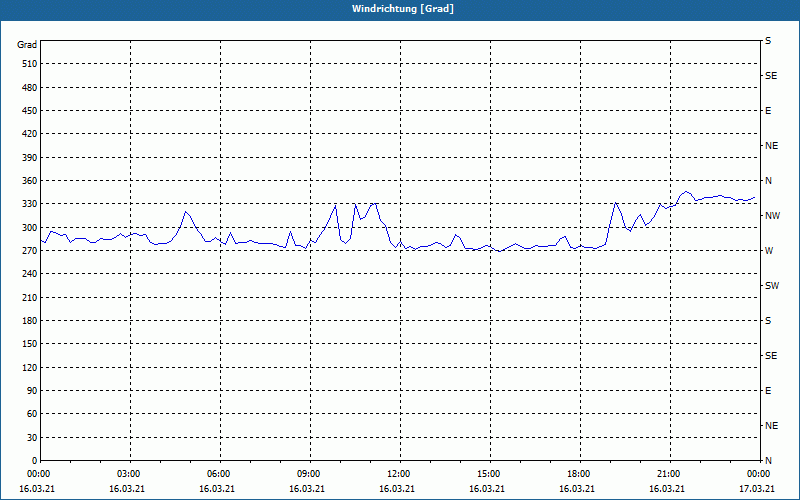This screenshot has width=800, height=500.
Task: Select the 12:00 time axis label
Action: [397, 474]
